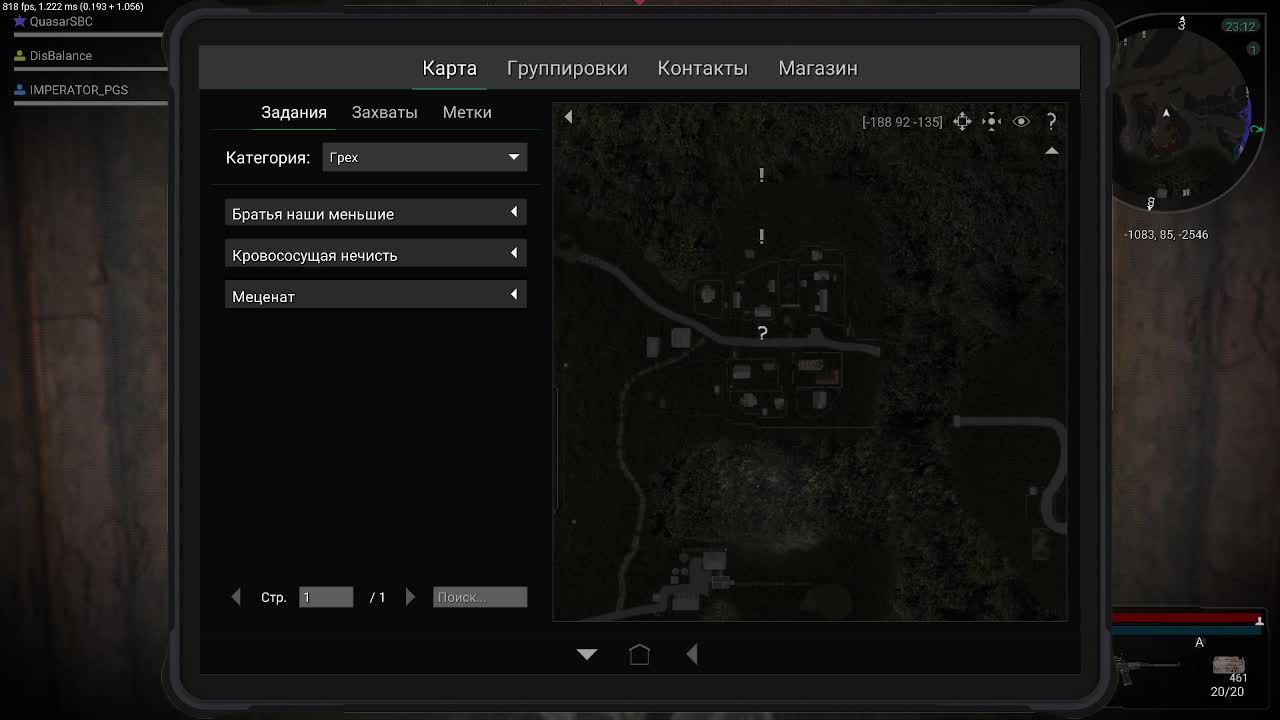
Task: Open the Метки sub-tab
Action: (x=467, y=112)
